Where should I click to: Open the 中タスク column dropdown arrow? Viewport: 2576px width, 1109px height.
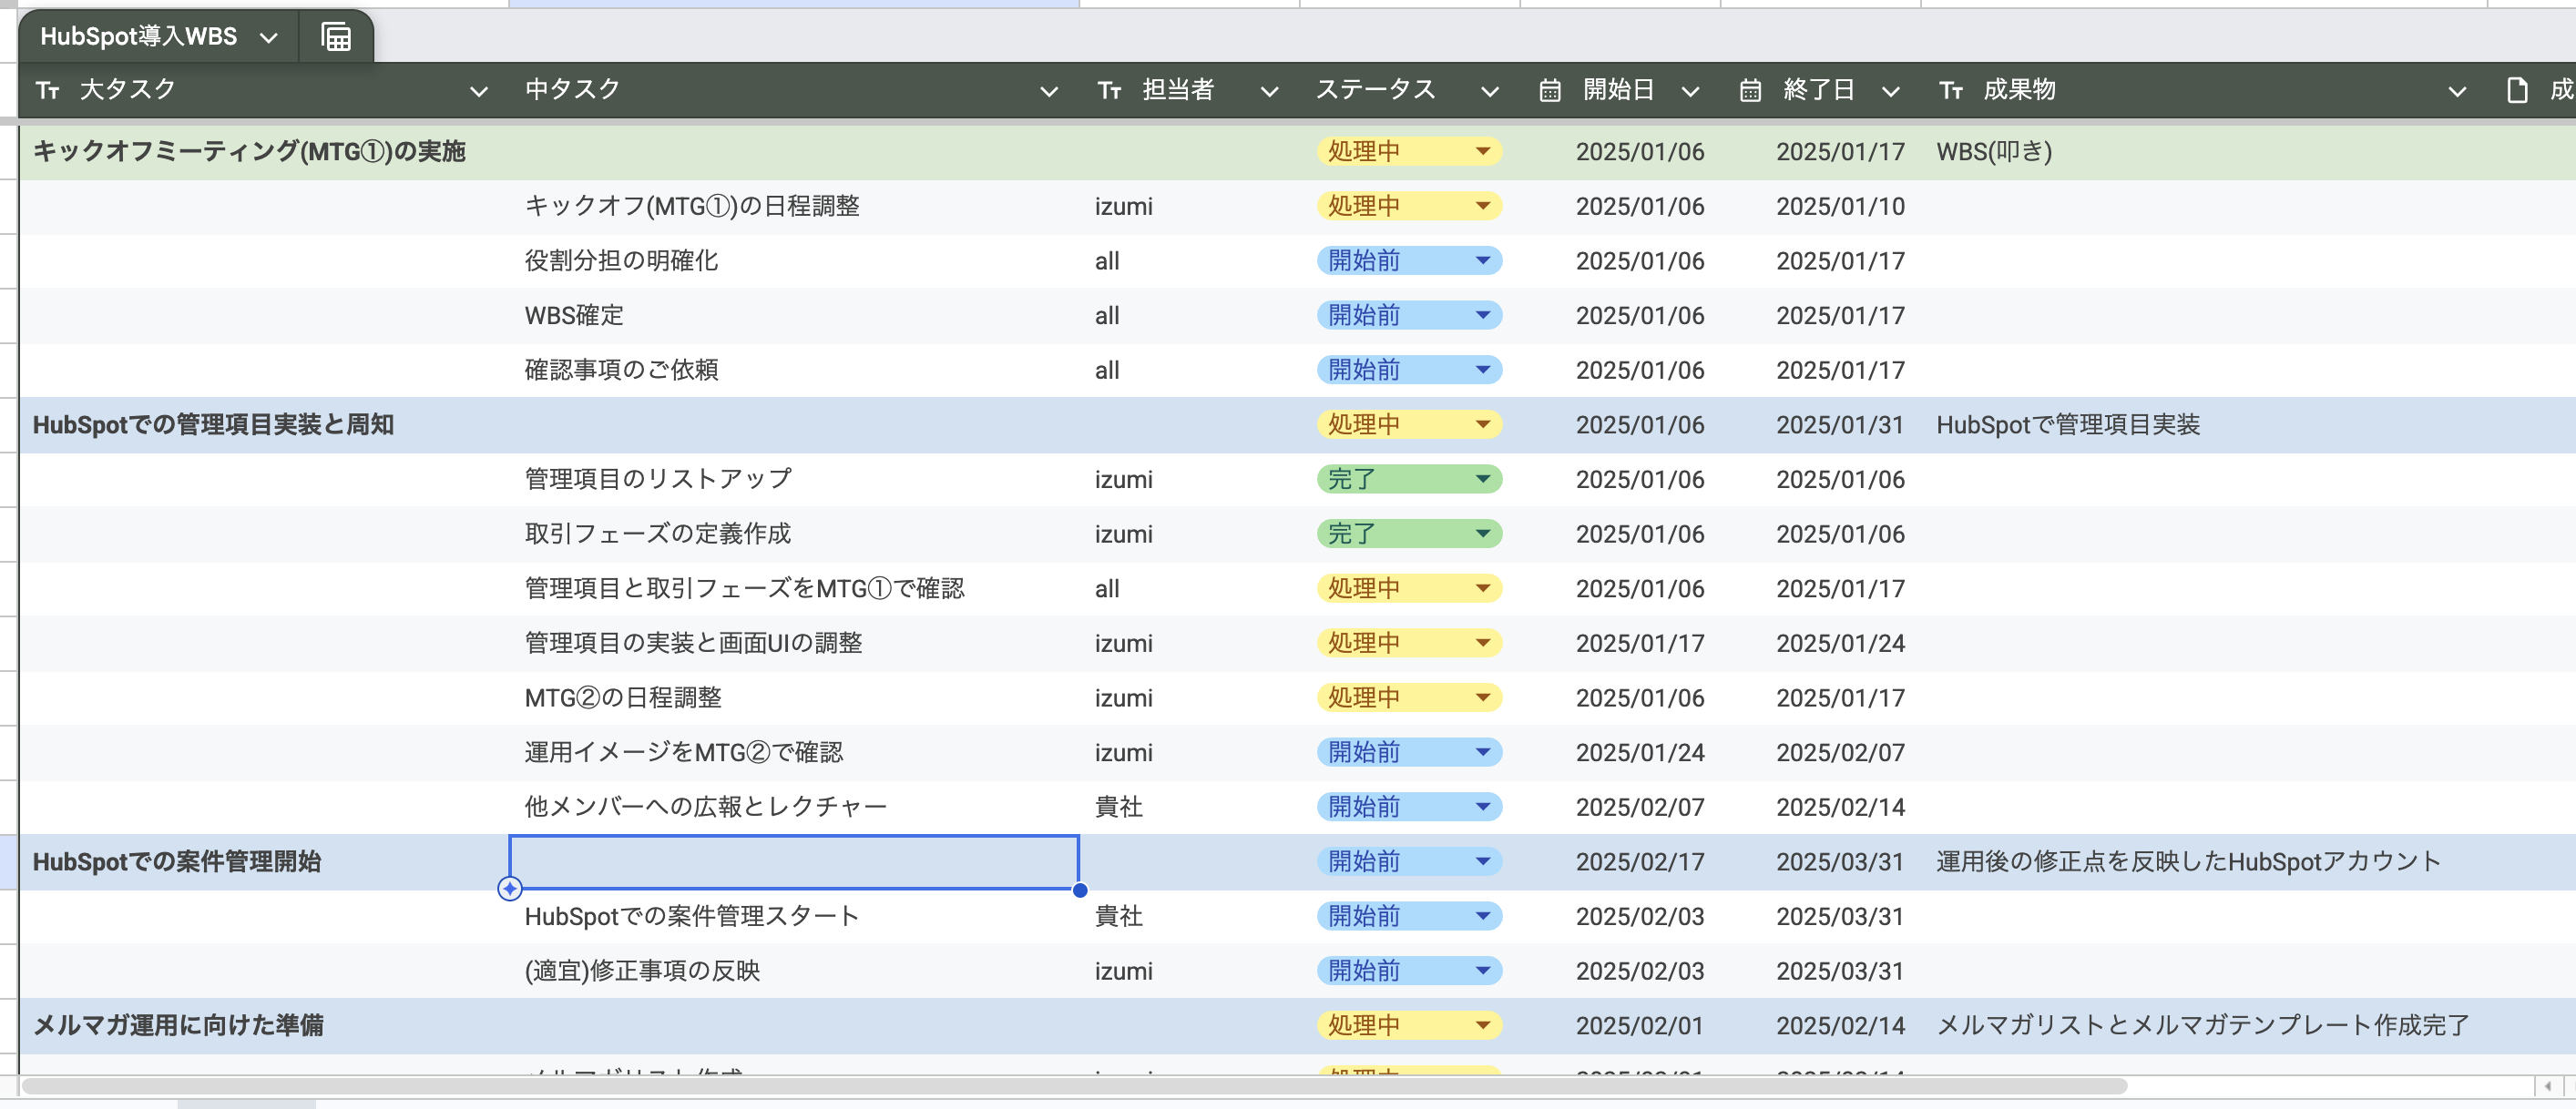pyautogui.click(x=1049, y=92)
